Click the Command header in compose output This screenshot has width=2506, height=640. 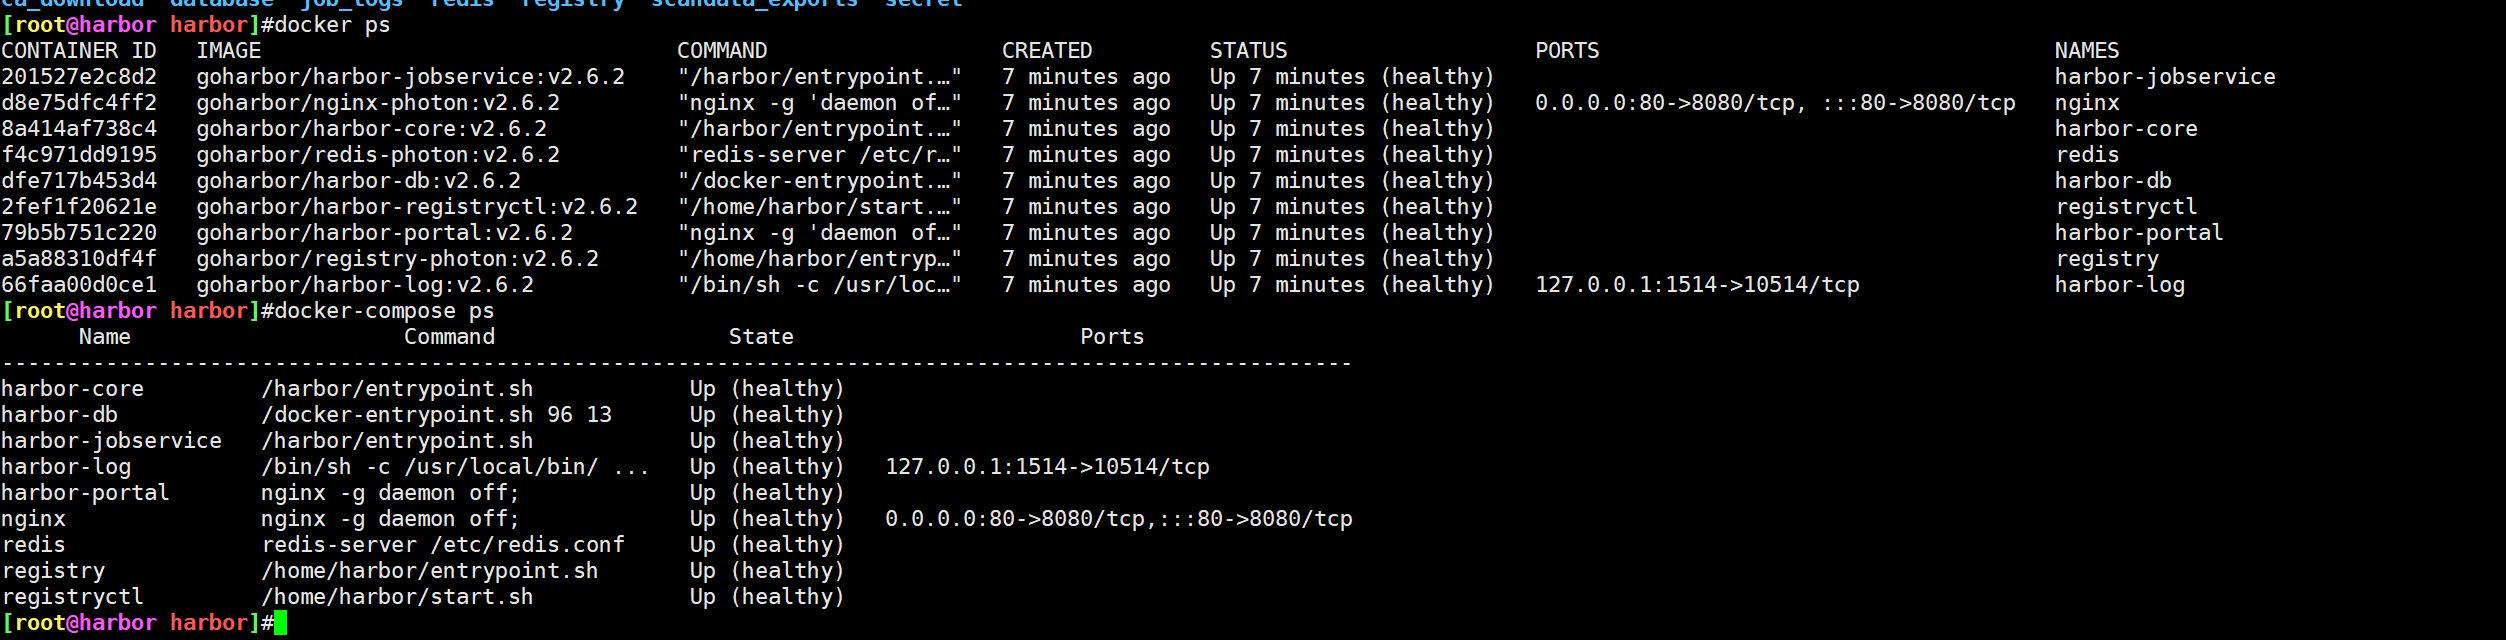pyautogui.click(x=450, y=337)
